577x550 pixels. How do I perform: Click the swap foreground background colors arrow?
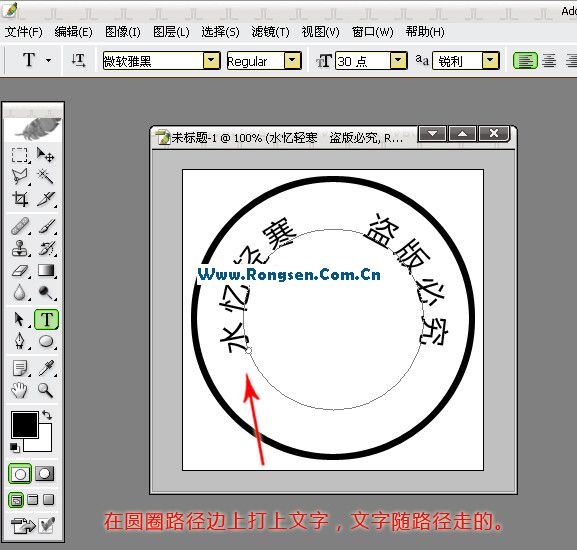click(x=47, y=415)
